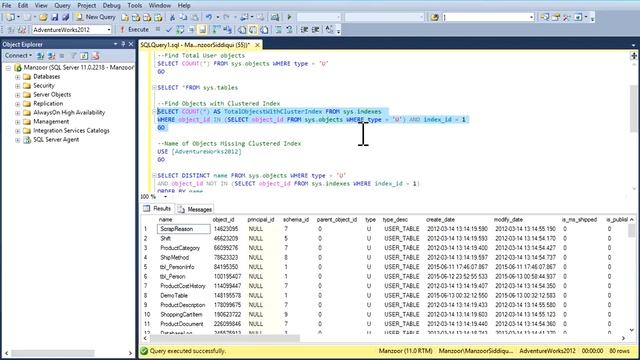Close the SQLQuery1.sql tab
This screenshot has height=360, width=640.
258,45
